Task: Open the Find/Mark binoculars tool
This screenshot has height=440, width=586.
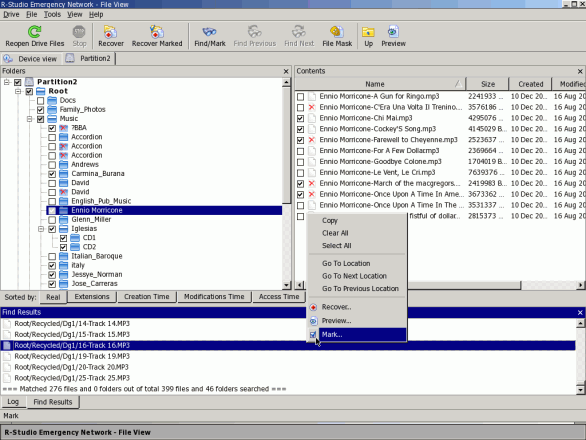Action: click(209, 31)
